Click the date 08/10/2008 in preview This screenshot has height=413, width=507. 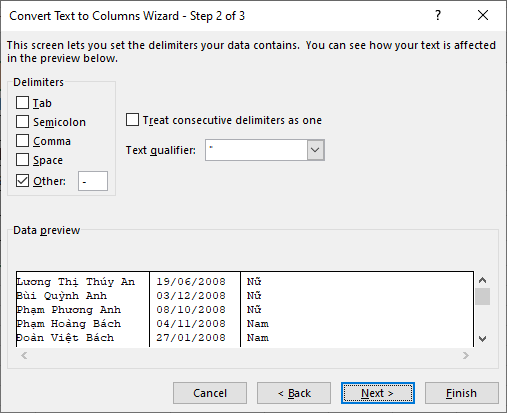(191, 310)
